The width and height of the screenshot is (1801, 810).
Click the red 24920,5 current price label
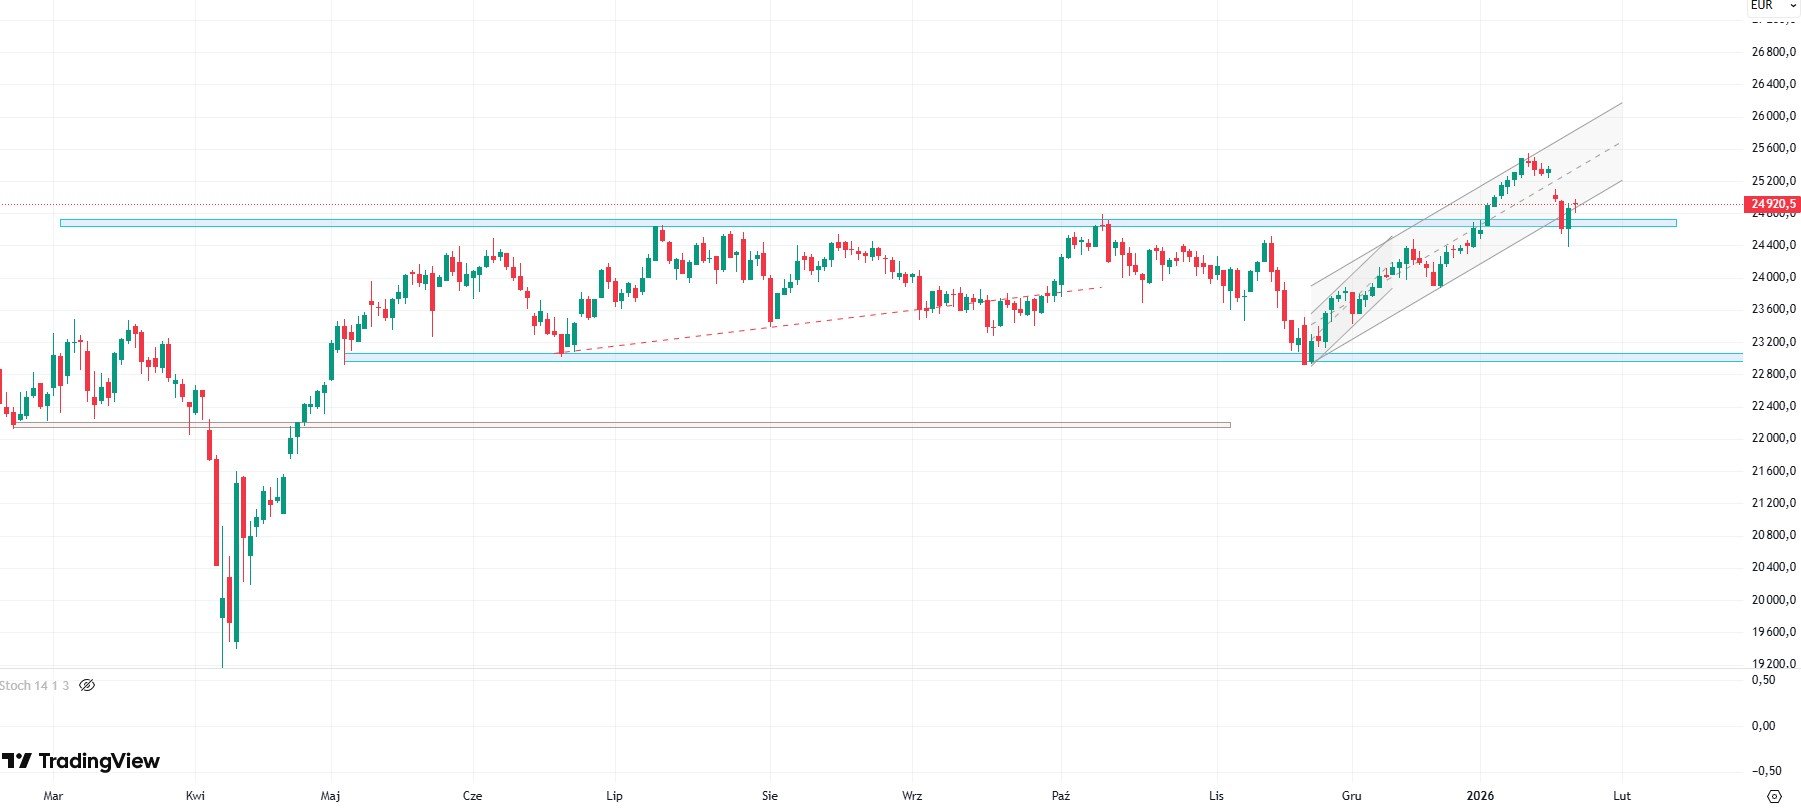click(1773, 205)
